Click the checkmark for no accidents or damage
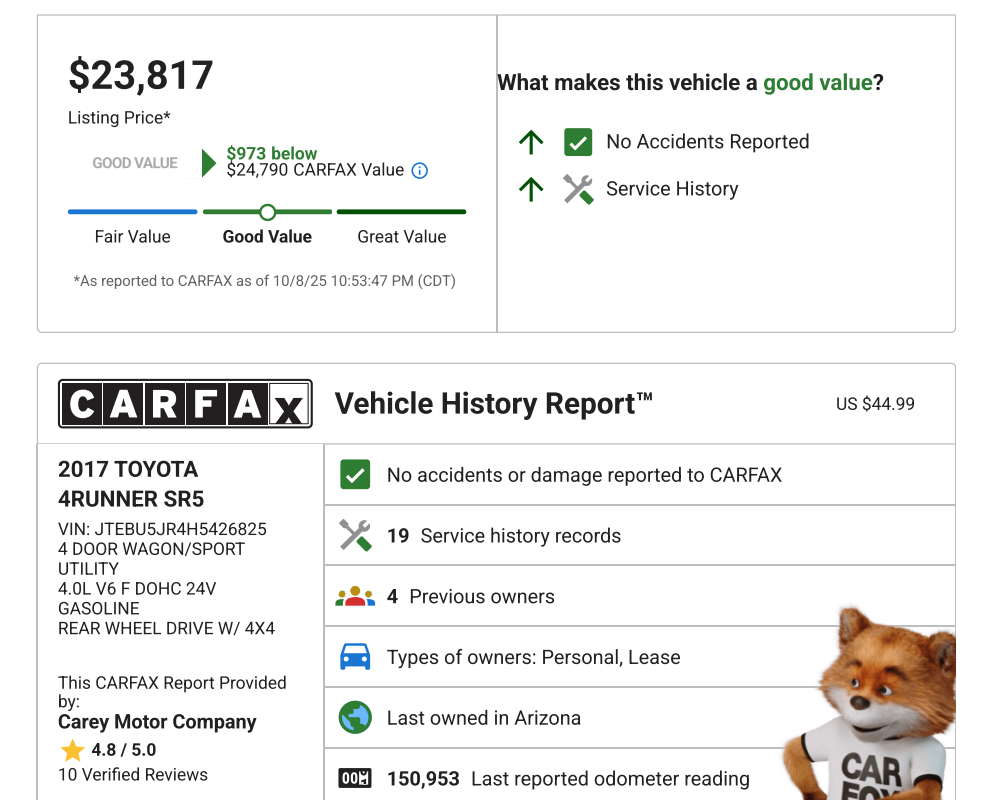This screenshot has height=800, width=998. (355, 475)
